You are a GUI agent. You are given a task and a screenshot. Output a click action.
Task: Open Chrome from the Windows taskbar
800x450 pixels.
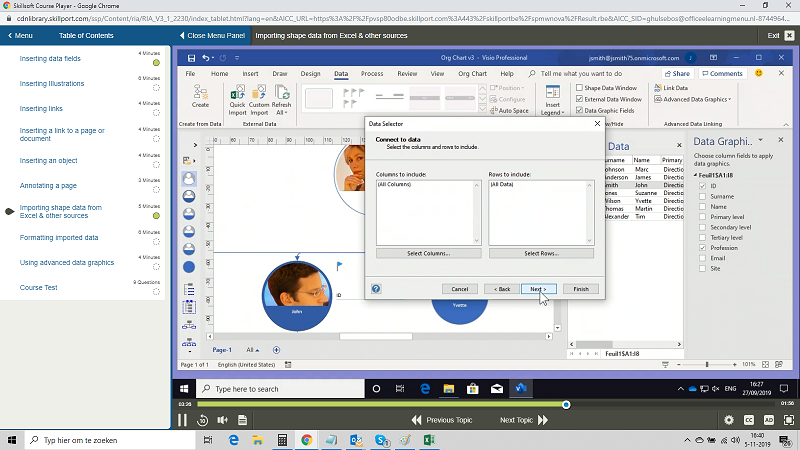(x=306, y=440)
